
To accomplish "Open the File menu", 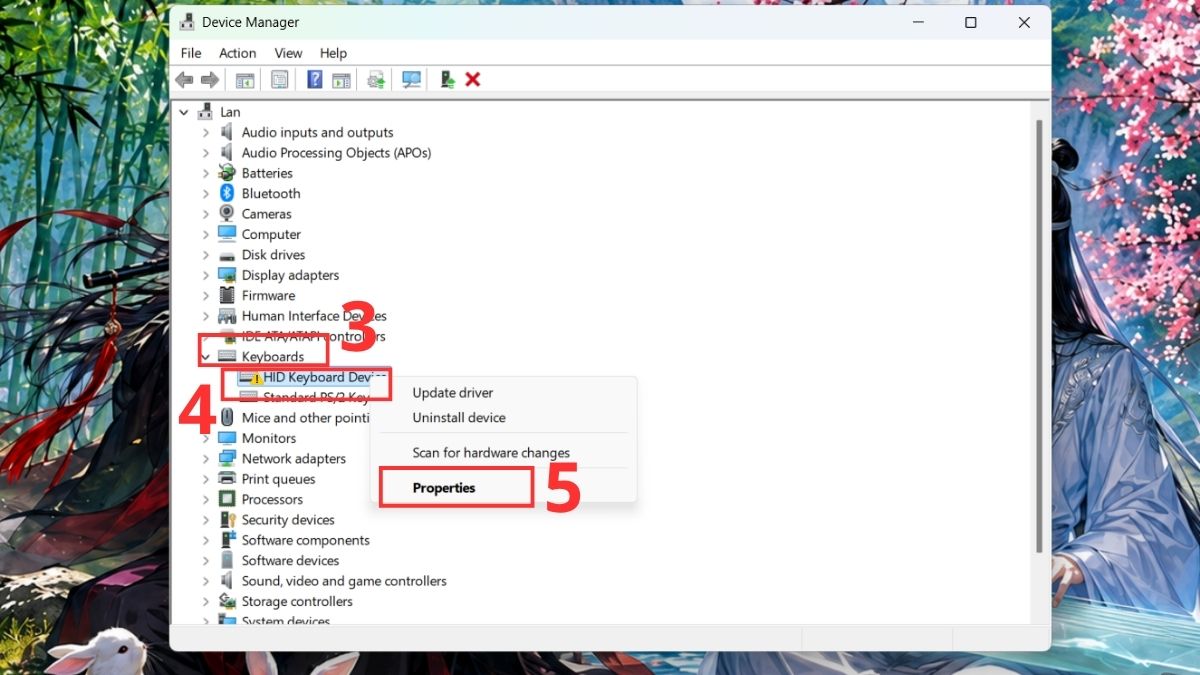I will coord(191,53).
